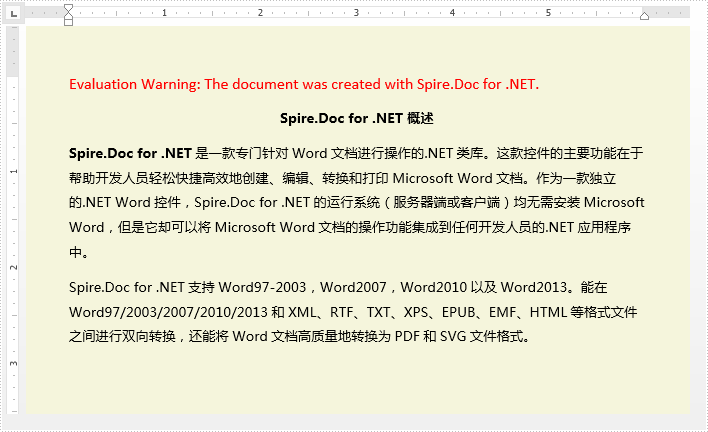Click the text '帮助开发人员'
Viewport: 708px width, 432px height.
click(109, 178)
